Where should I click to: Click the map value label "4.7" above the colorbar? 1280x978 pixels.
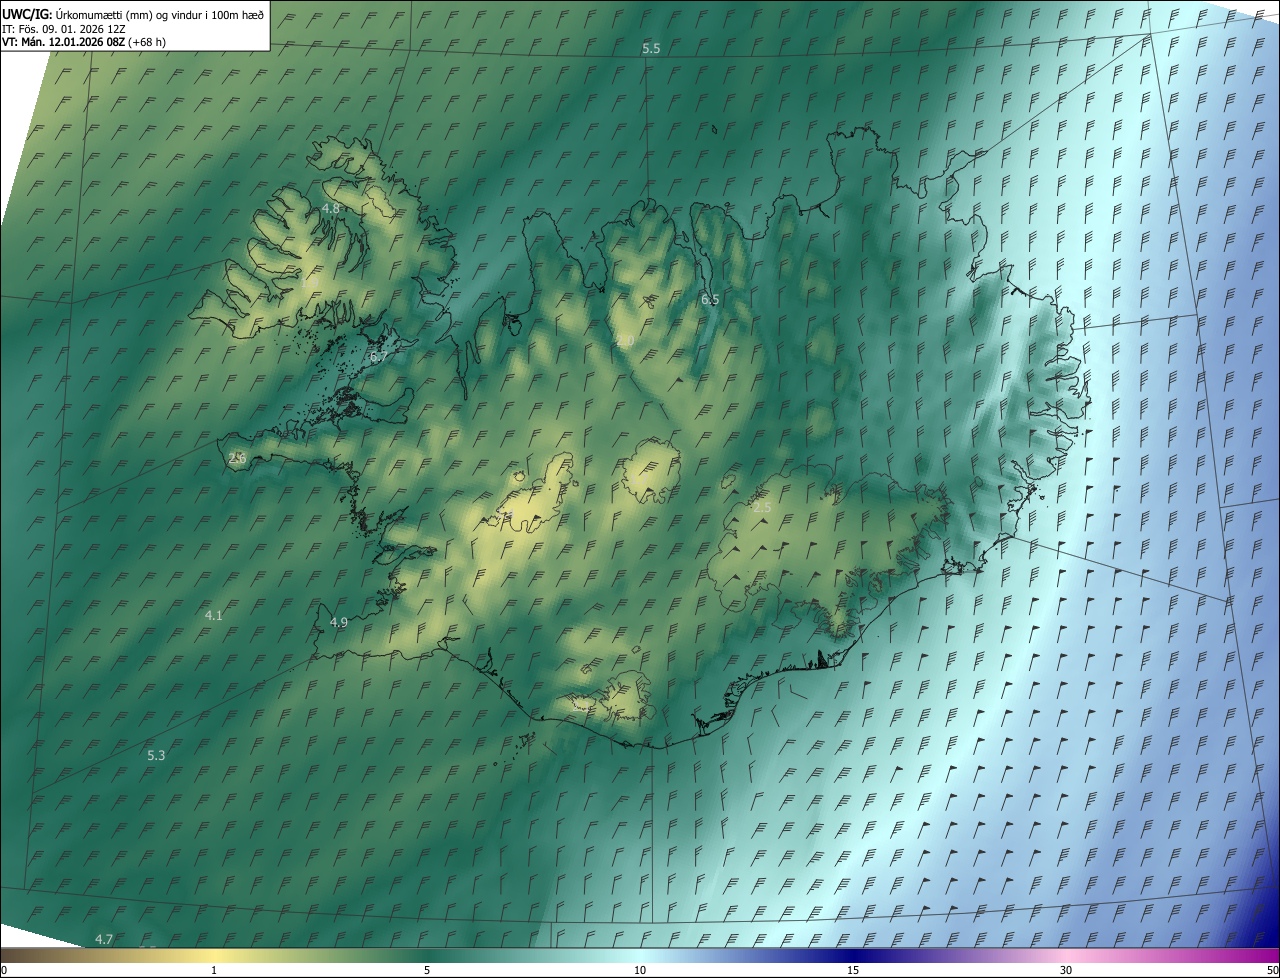click(x=104, y=939)
